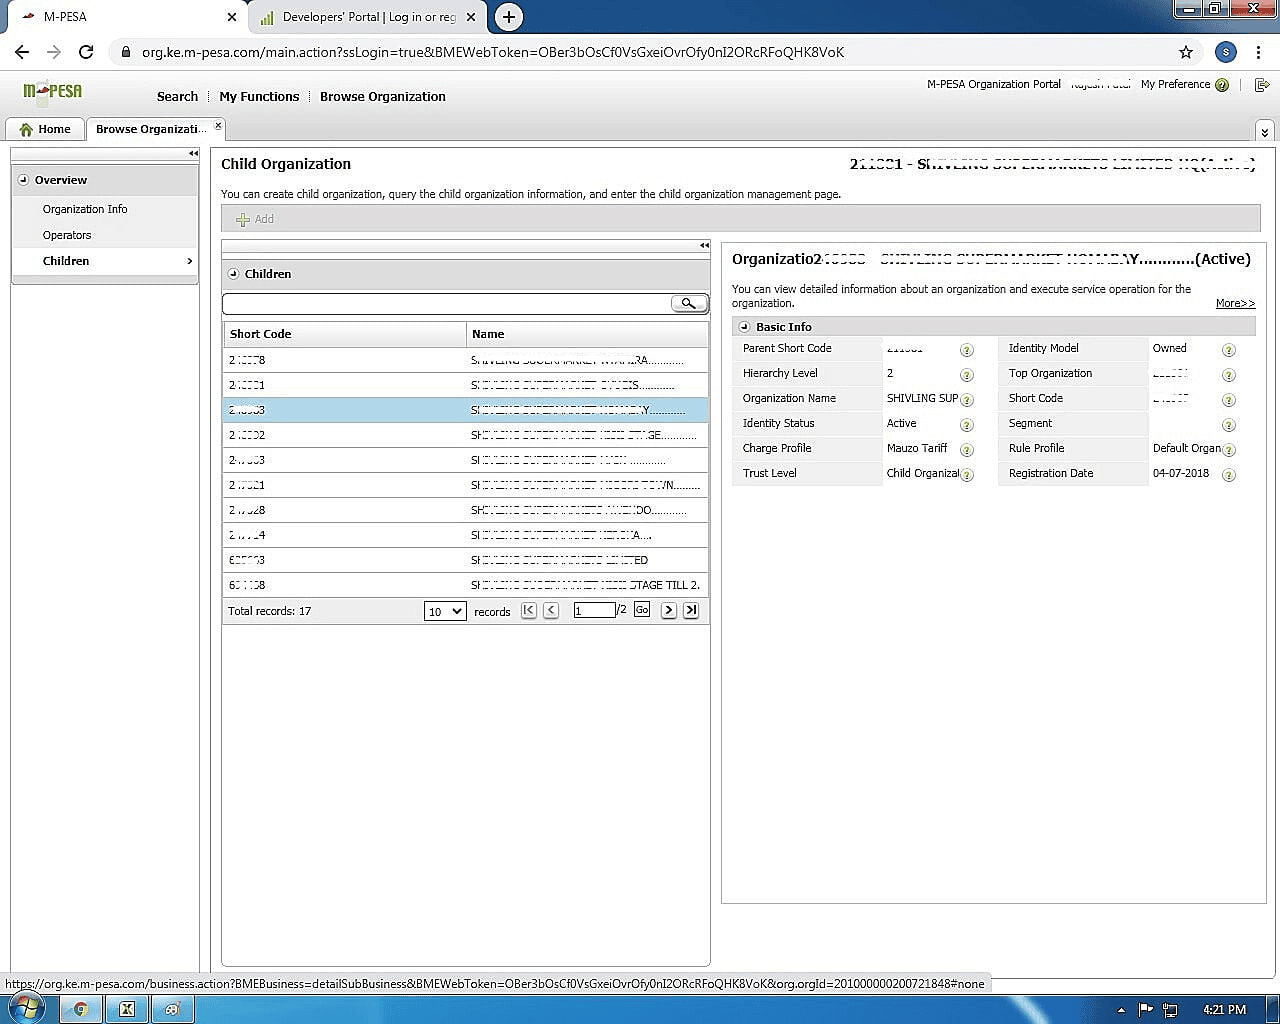Collapse the left navigation sidebar
1280x1024 pixels.
pyautogui.click(x=193, y=153)
